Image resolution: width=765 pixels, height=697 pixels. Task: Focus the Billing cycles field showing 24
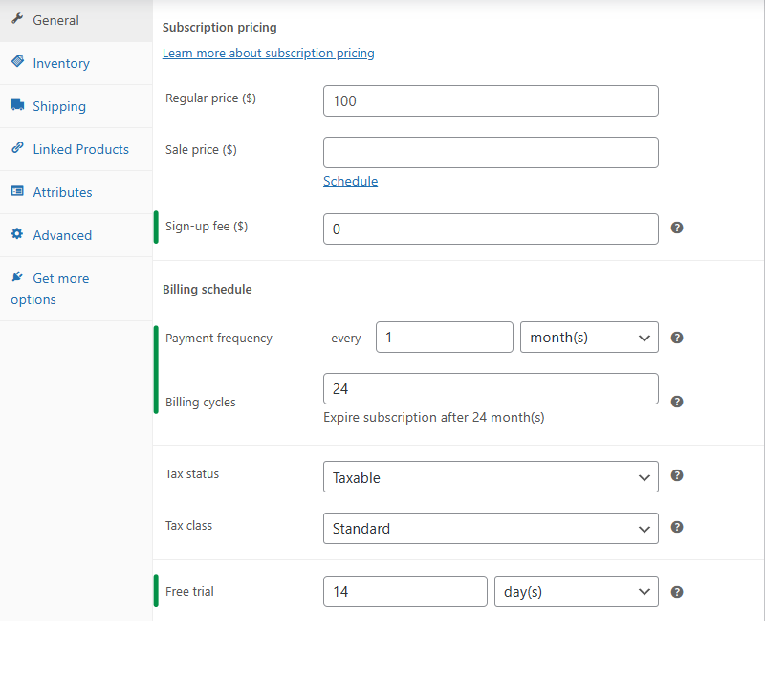[x=491, y=389]
